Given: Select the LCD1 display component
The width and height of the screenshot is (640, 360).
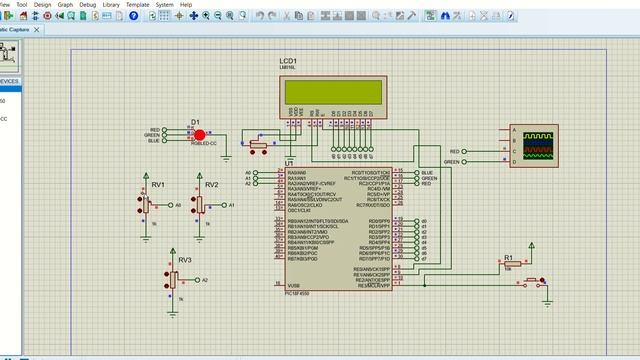Looking at the screenshot, I should (333, 97).
